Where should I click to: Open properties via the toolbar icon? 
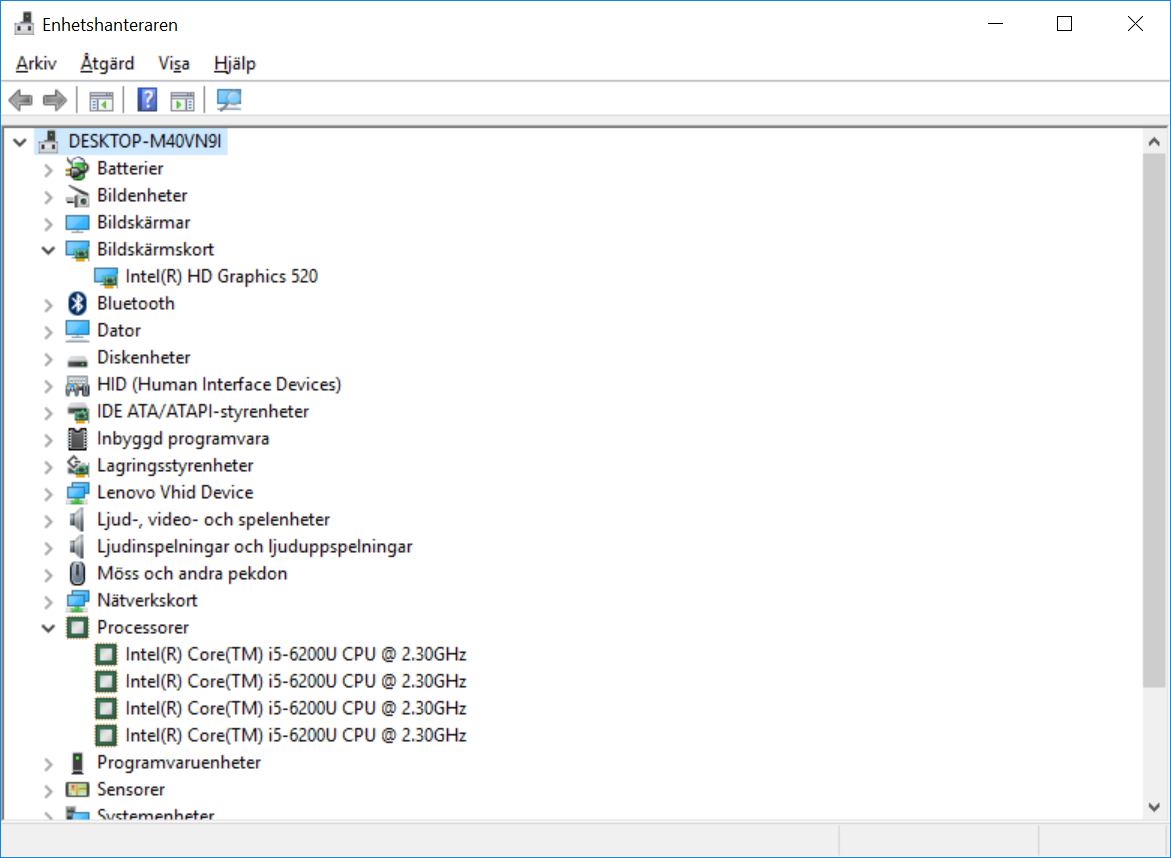point(182,99)
